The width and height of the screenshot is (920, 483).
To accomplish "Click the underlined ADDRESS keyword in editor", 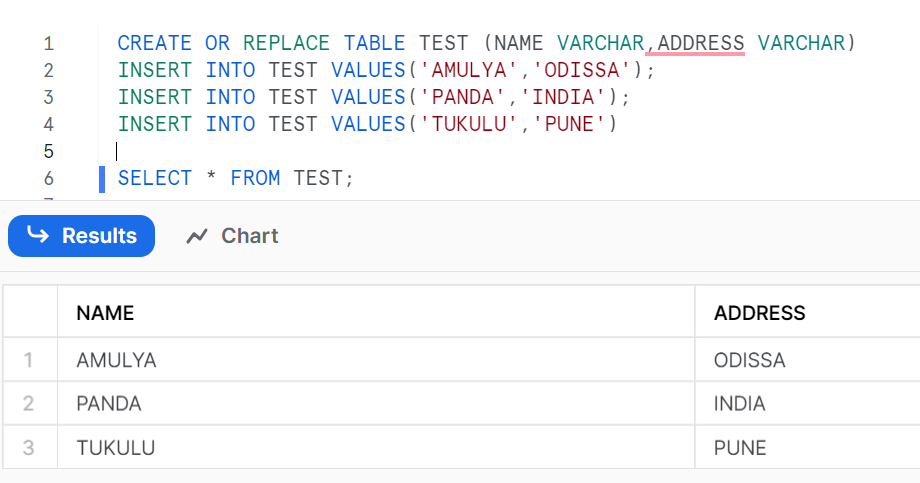I will coord(701,43).
